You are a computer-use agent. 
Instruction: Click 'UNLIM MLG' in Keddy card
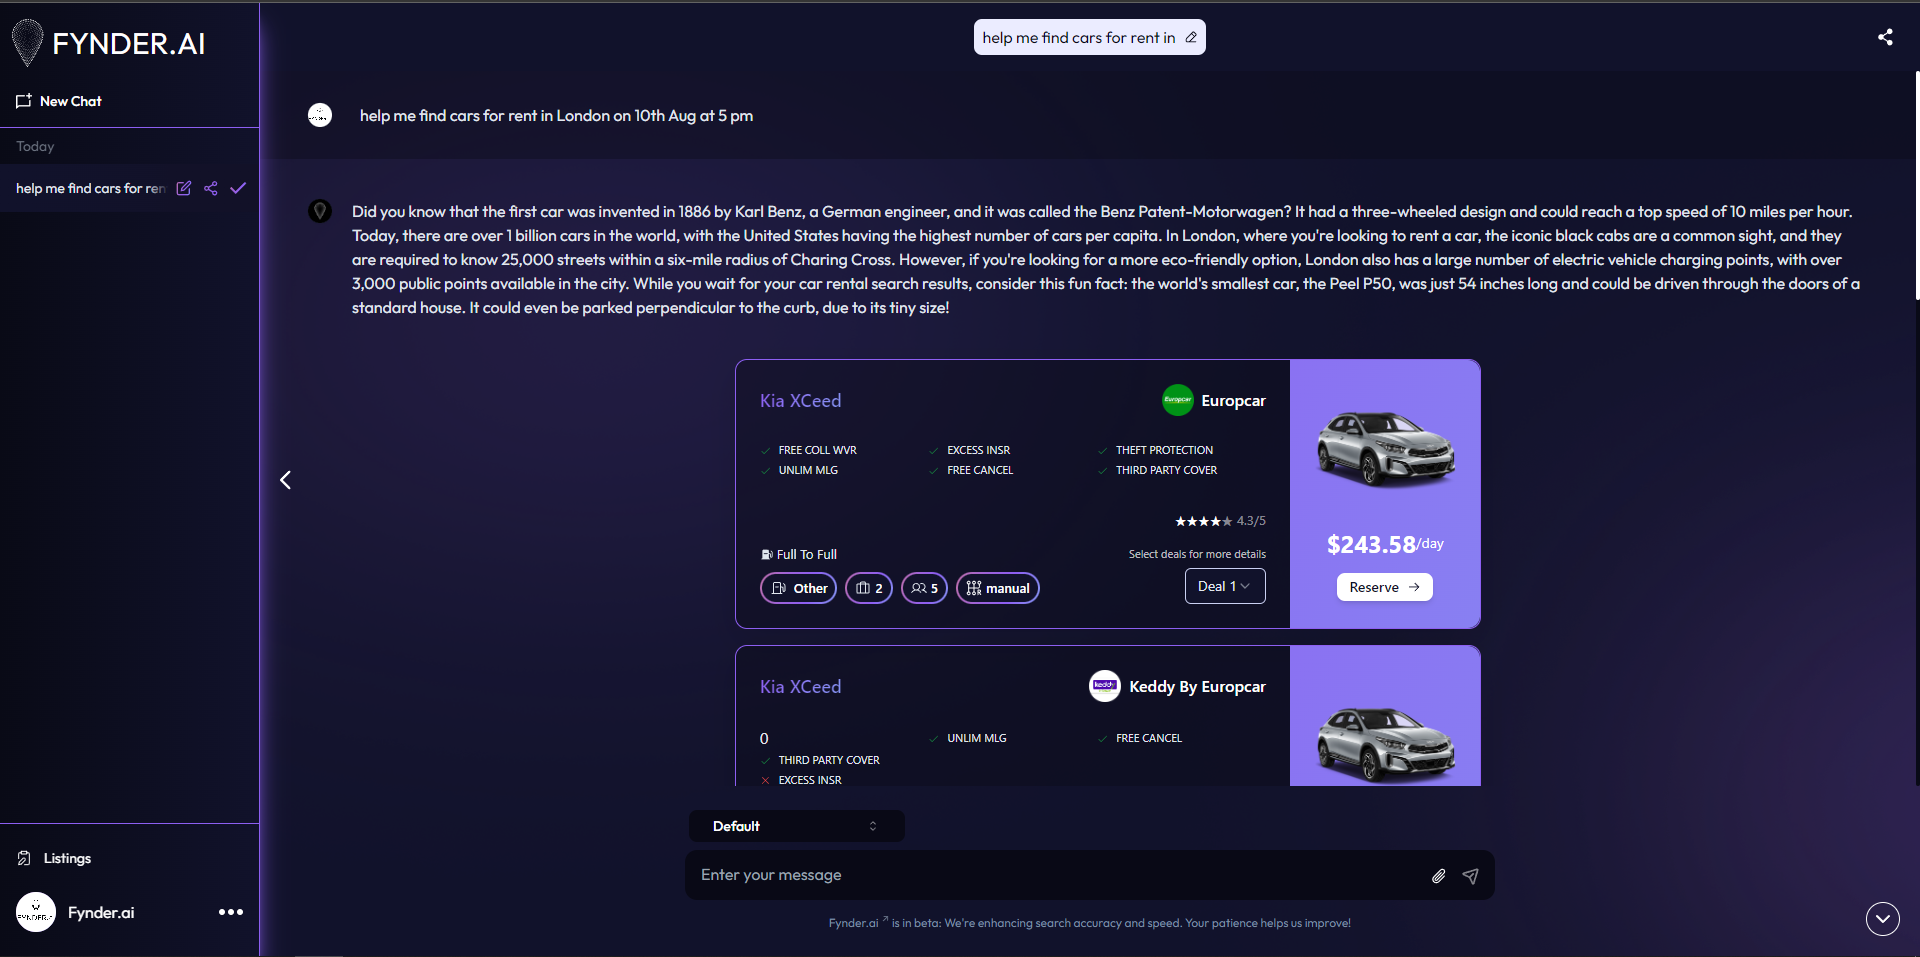(x=977, y=738)
